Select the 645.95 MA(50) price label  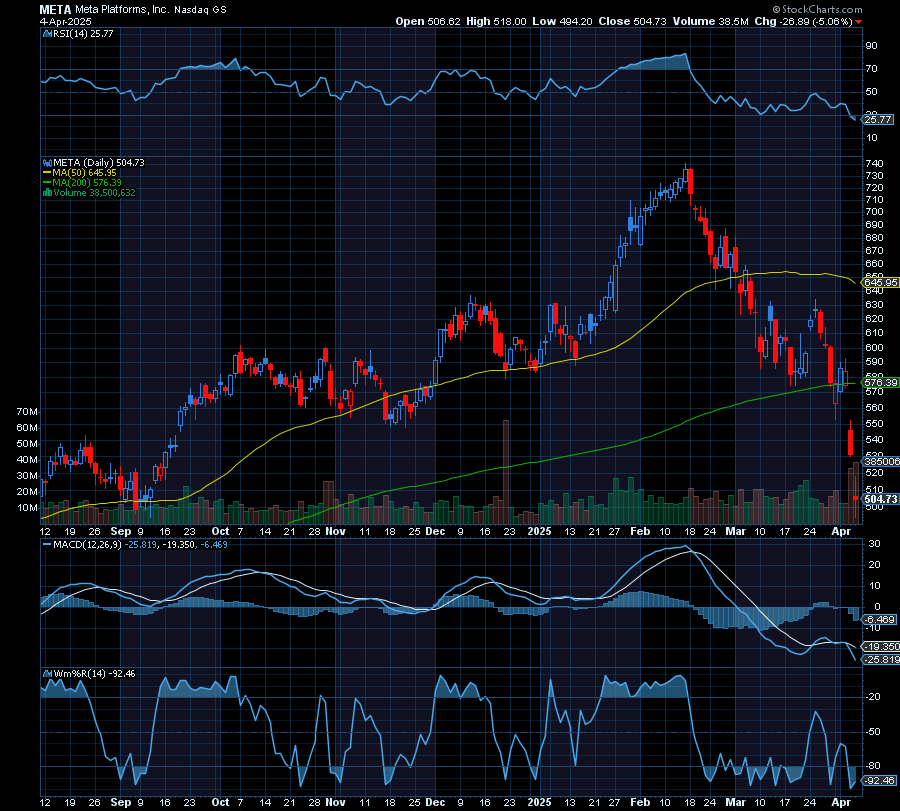pyautogui.click(x=880, y=283)
